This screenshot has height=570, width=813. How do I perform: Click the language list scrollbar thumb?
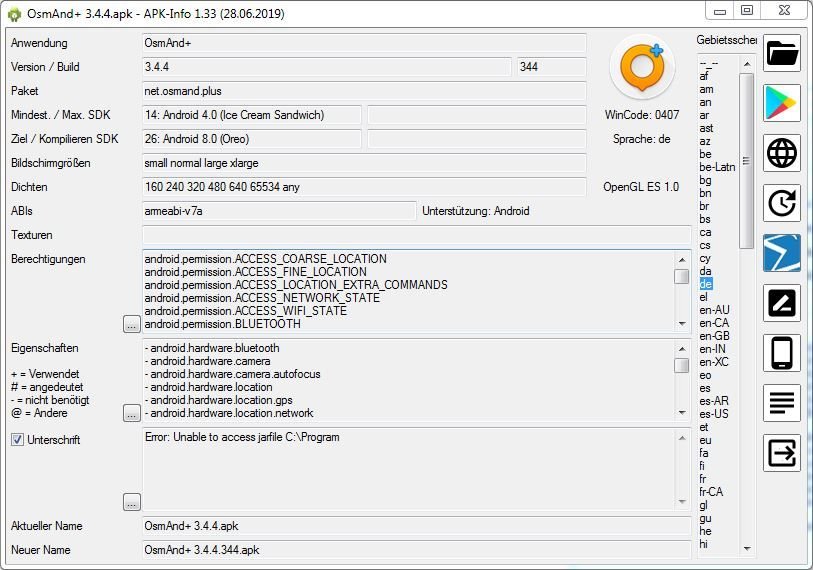pyautogui.click(x=747, y=161)
